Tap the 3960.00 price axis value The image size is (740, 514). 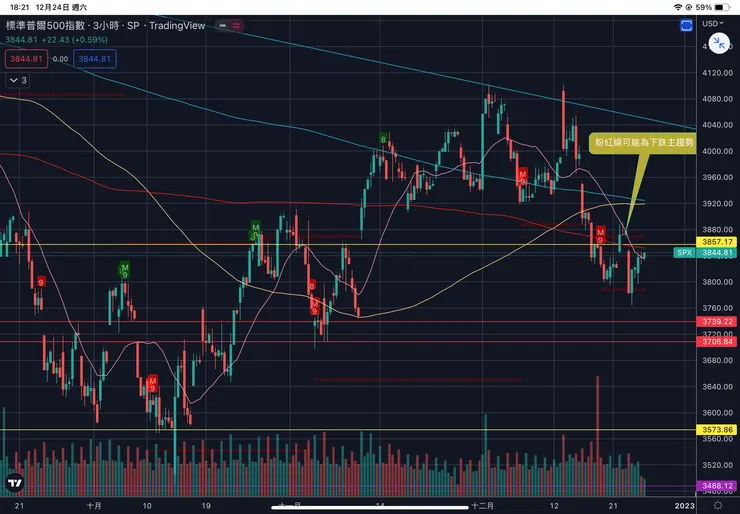point(717,177)
